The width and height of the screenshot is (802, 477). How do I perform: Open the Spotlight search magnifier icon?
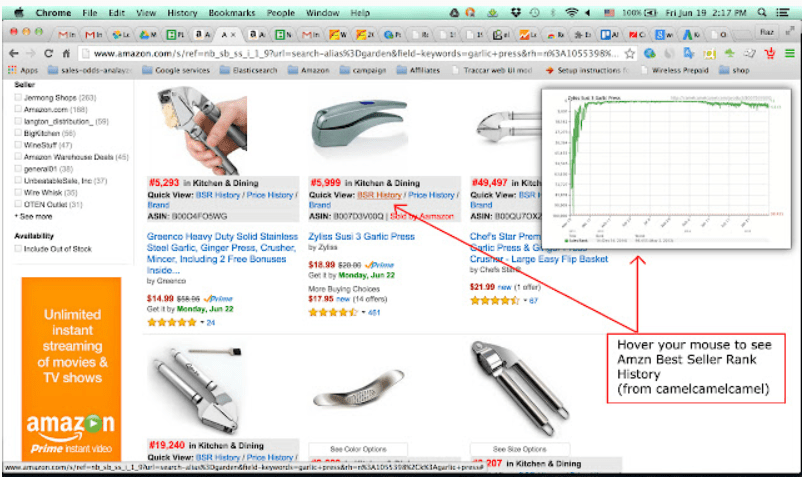pos(762,12)
